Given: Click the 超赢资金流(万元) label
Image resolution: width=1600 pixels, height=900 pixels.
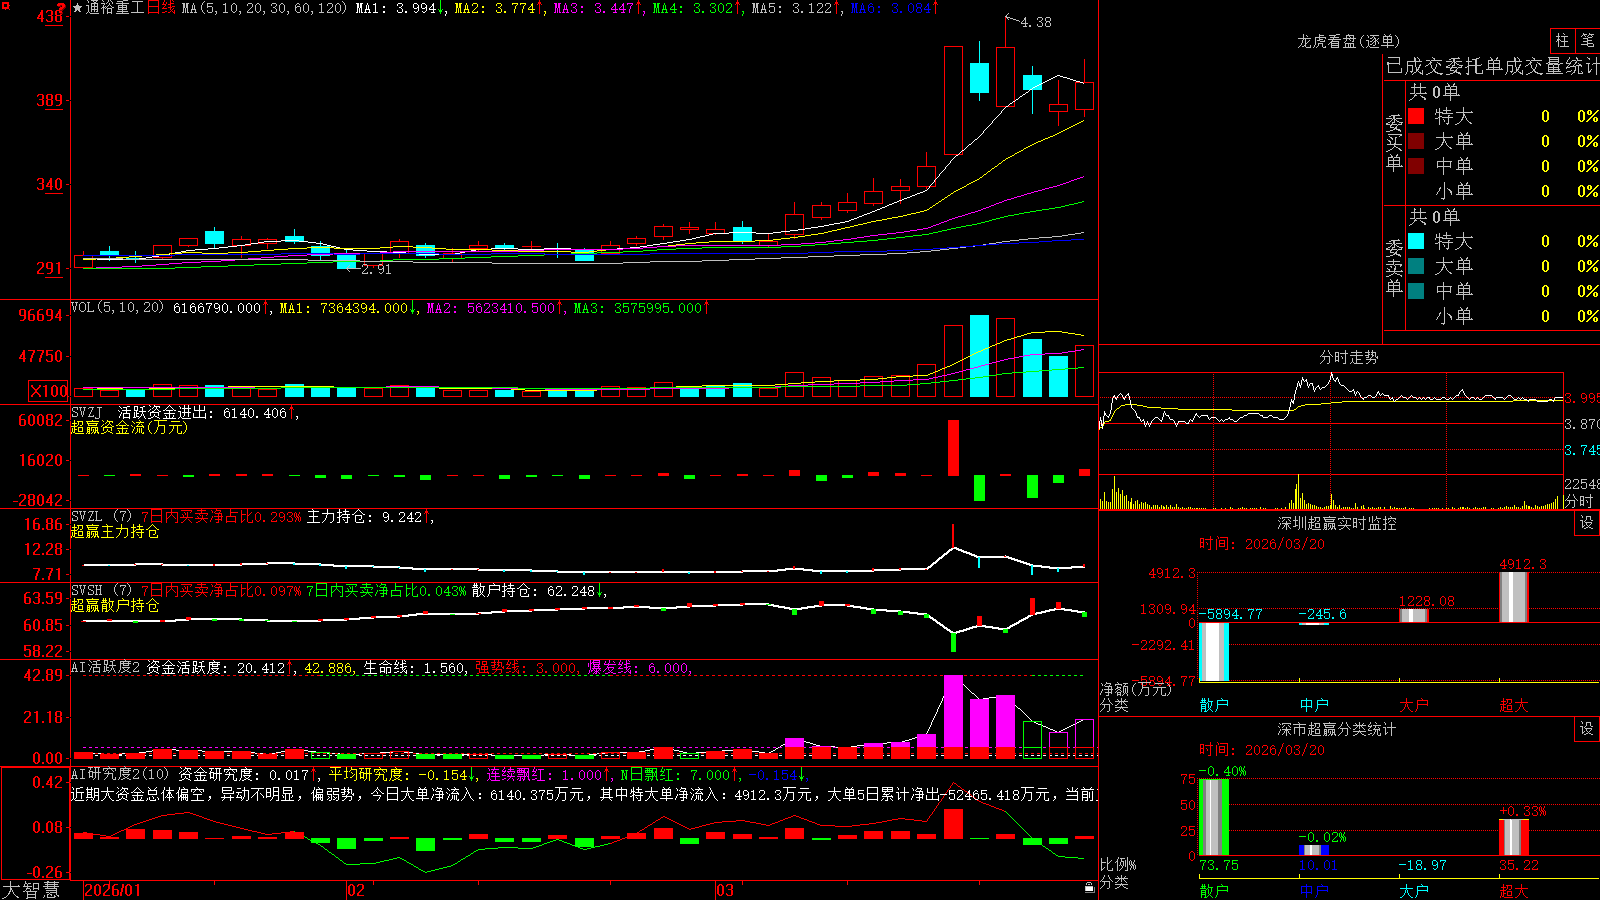Looking at the screenshot, I should (129, 427).
